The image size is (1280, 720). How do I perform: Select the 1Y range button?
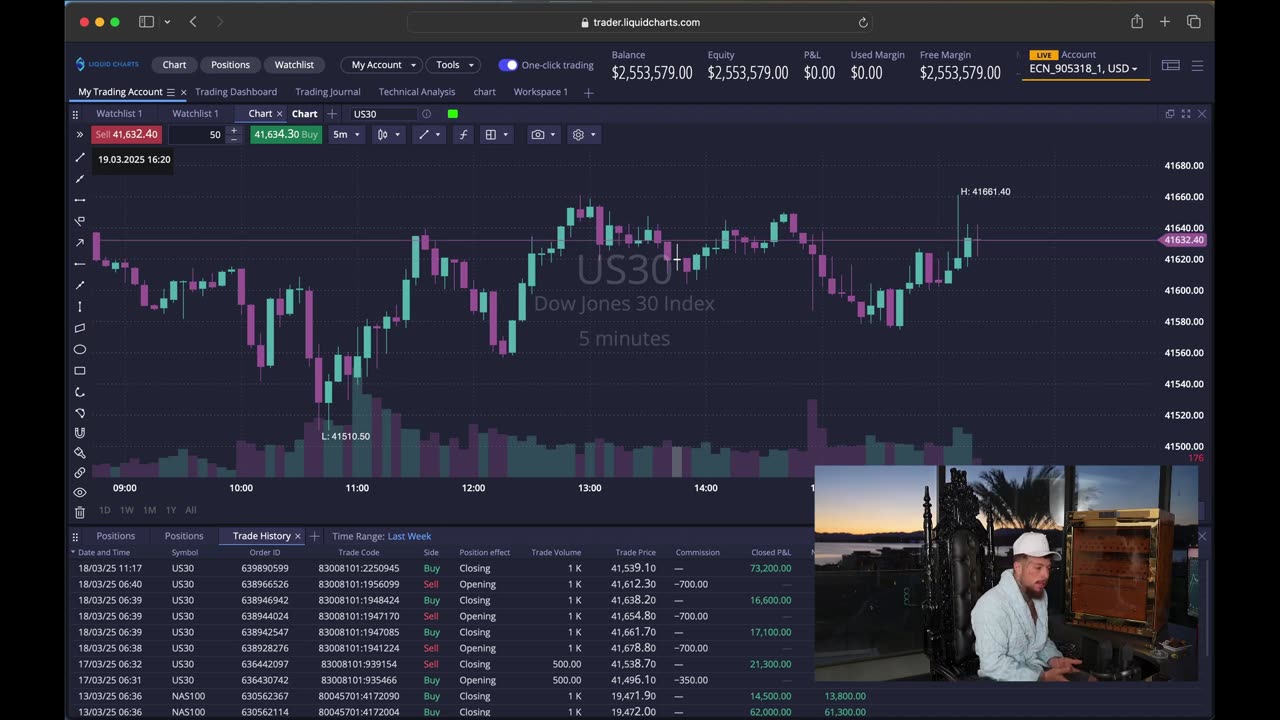coord(171,510)
